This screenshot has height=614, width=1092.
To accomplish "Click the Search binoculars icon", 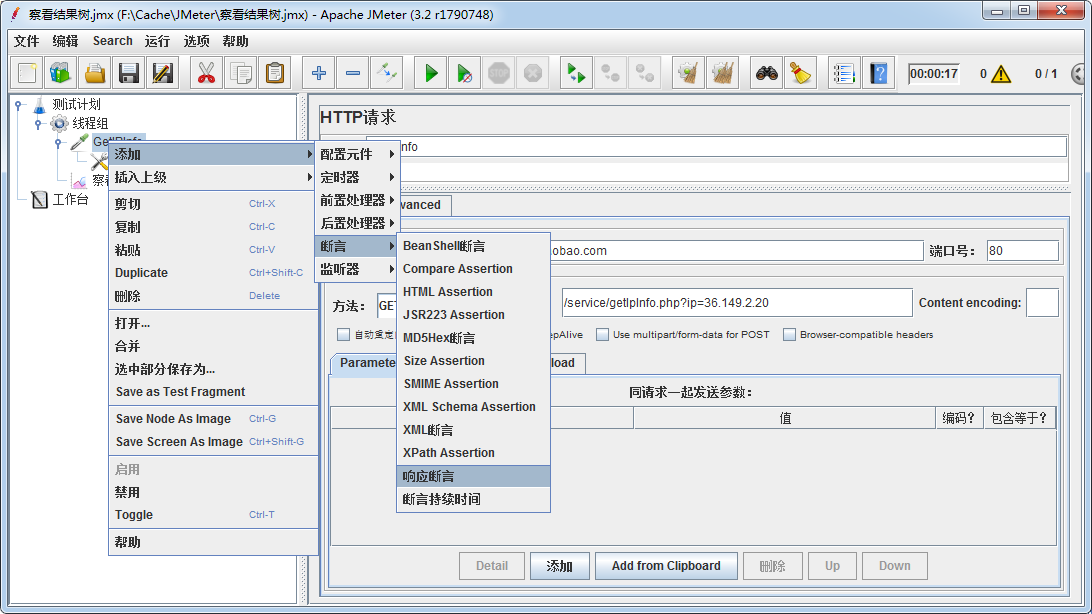I will (767, 73).
